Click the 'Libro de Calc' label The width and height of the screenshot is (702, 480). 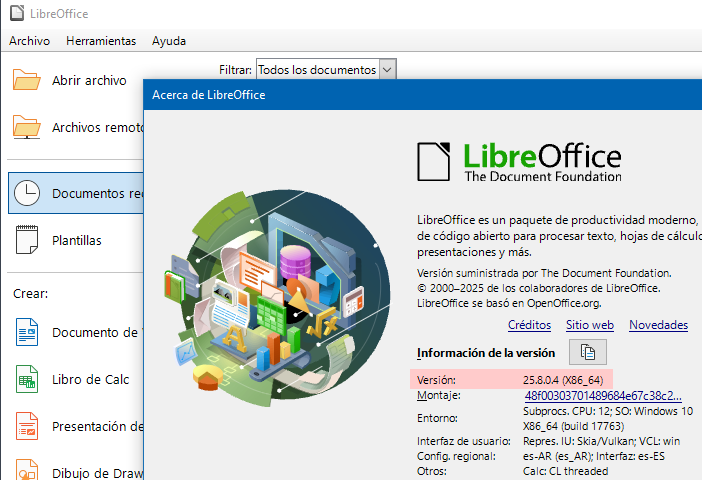[x=90, y=379]
